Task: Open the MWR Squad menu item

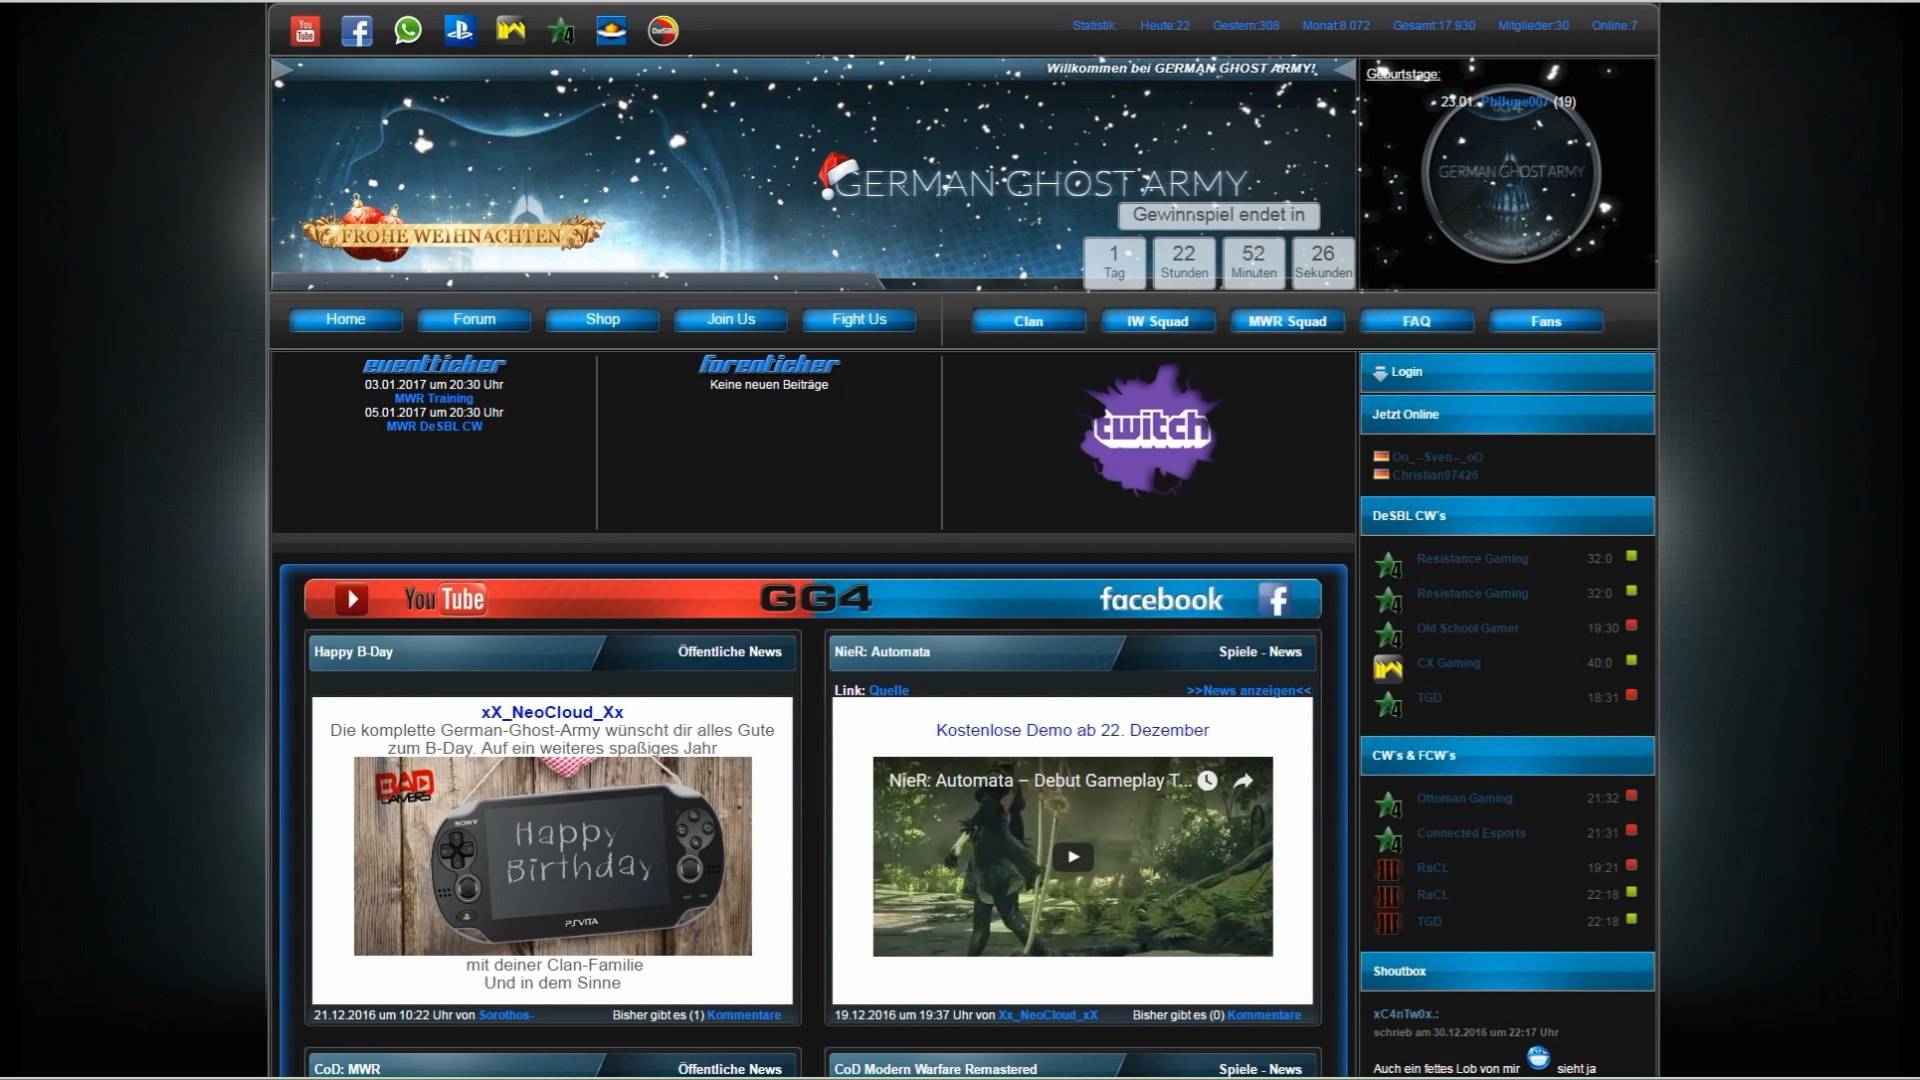Action: point(1287,321)
